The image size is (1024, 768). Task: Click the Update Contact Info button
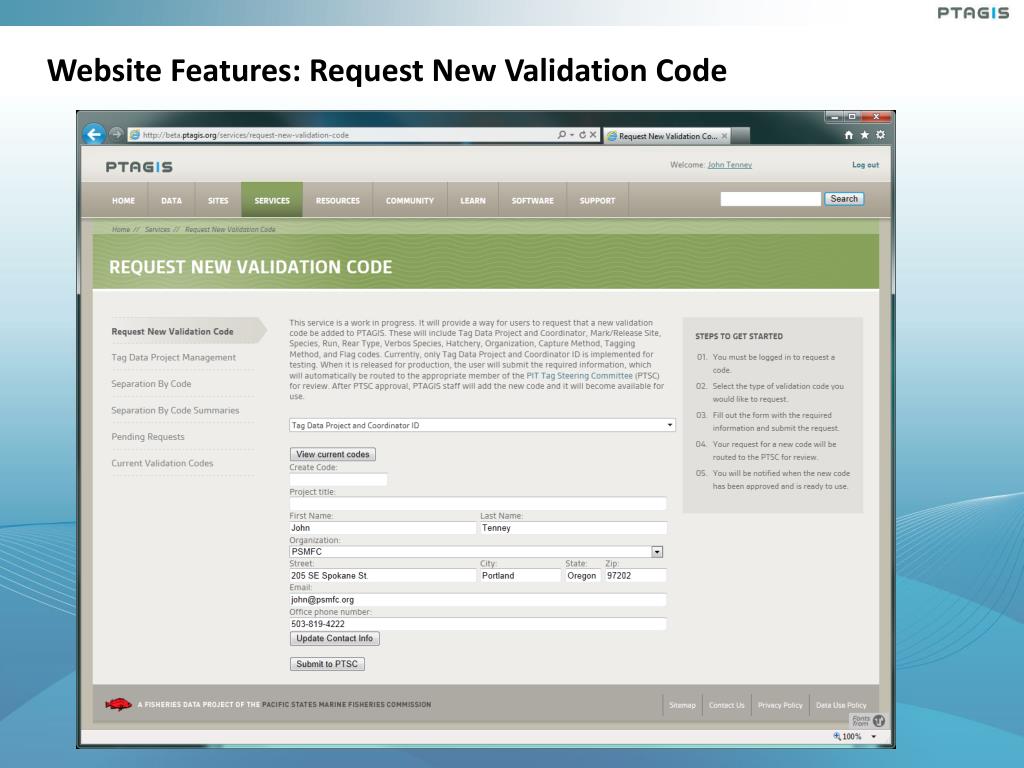[334, 638]
